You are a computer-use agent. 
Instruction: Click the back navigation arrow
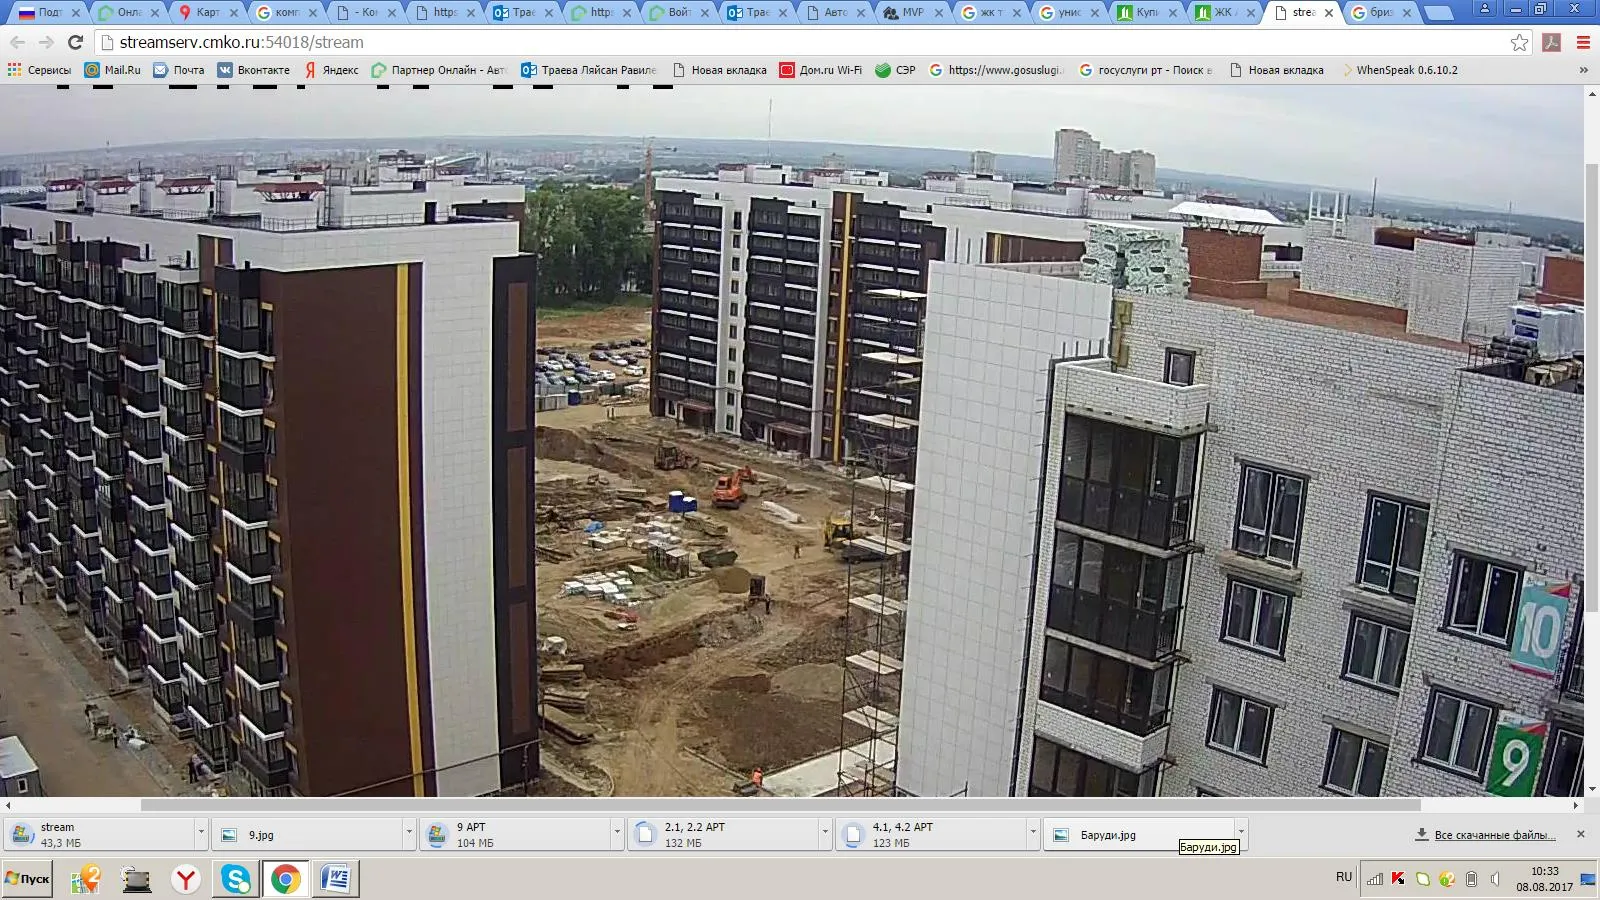17,42
